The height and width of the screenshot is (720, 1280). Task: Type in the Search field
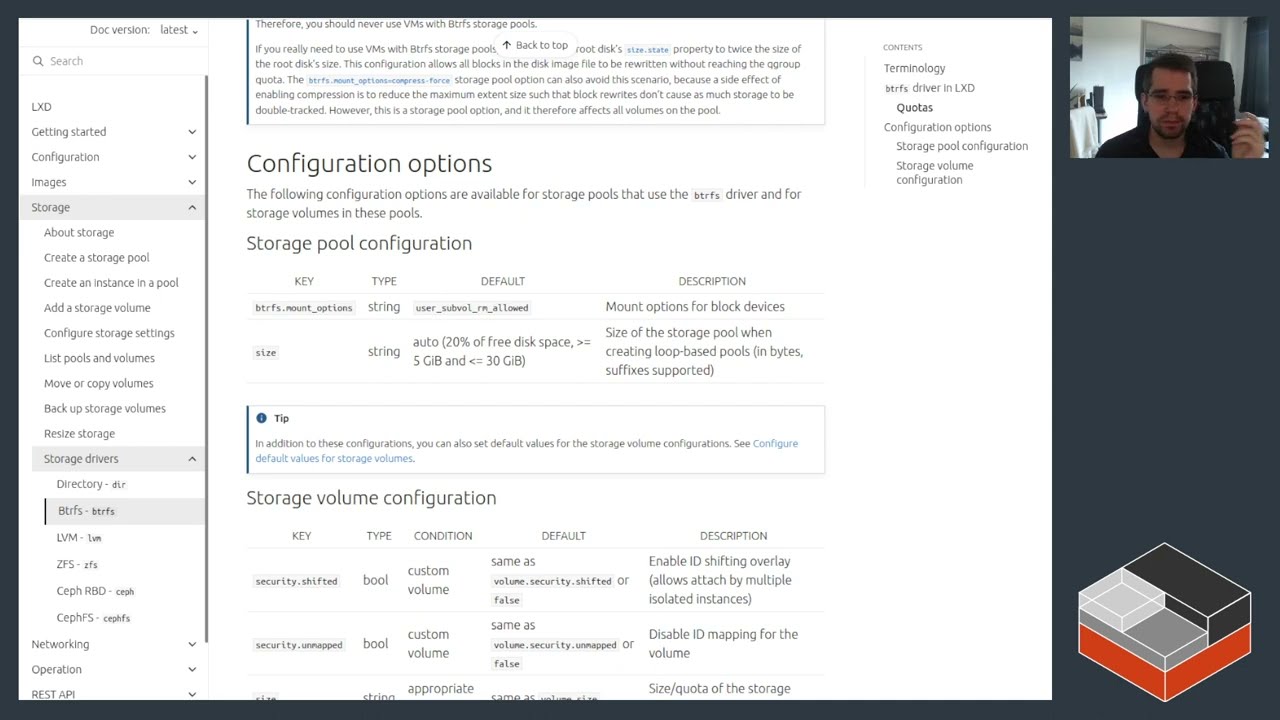120,61
